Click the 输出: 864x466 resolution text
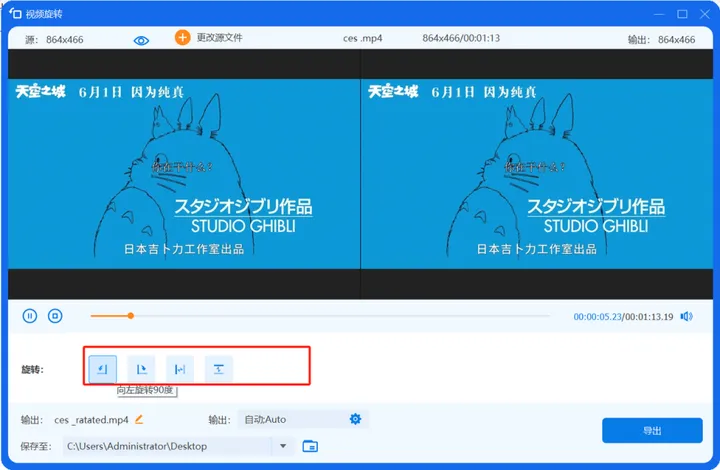This screenshot has height=470, width=720. [661, 40]
